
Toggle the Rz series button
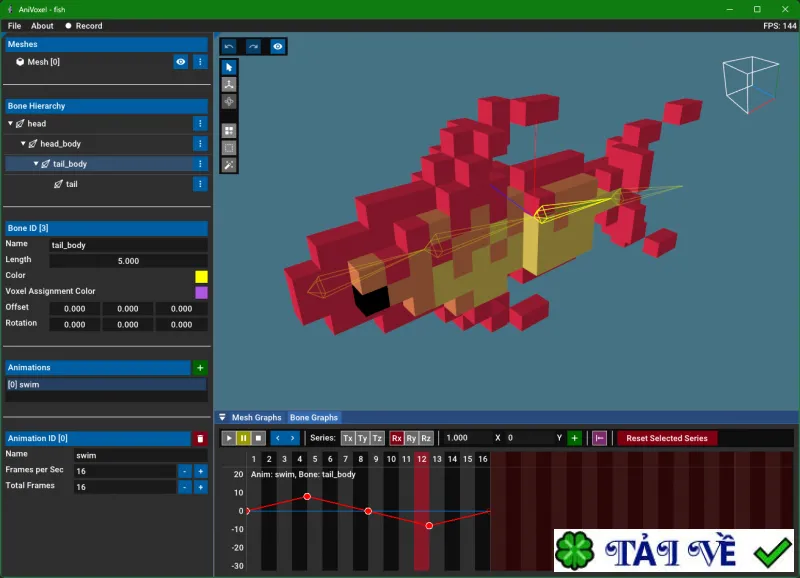(426, 438)
